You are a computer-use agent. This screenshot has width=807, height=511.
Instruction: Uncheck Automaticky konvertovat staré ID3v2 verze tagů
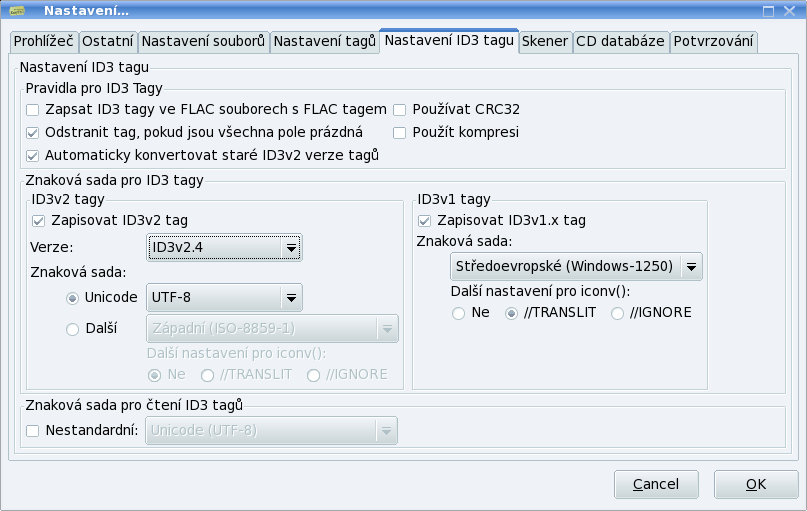(x=34, y=155)
